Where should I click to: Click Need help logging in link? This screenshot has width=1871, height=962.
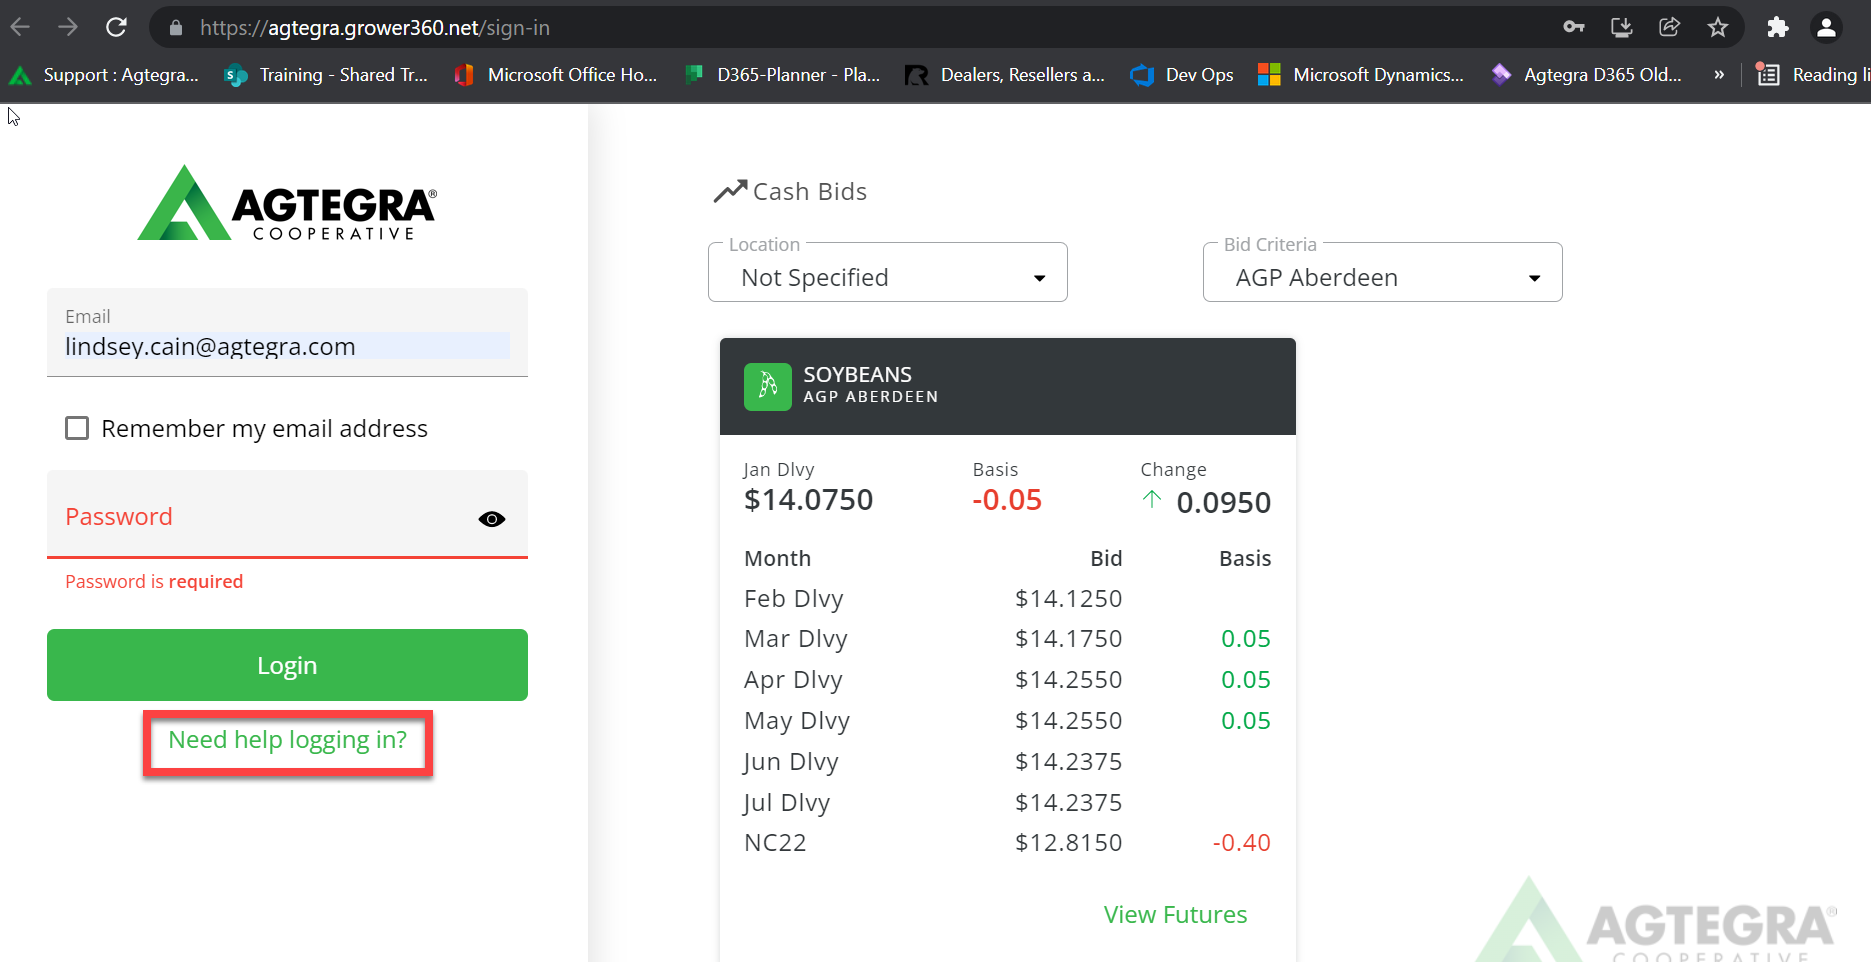[x=288, y=740]
